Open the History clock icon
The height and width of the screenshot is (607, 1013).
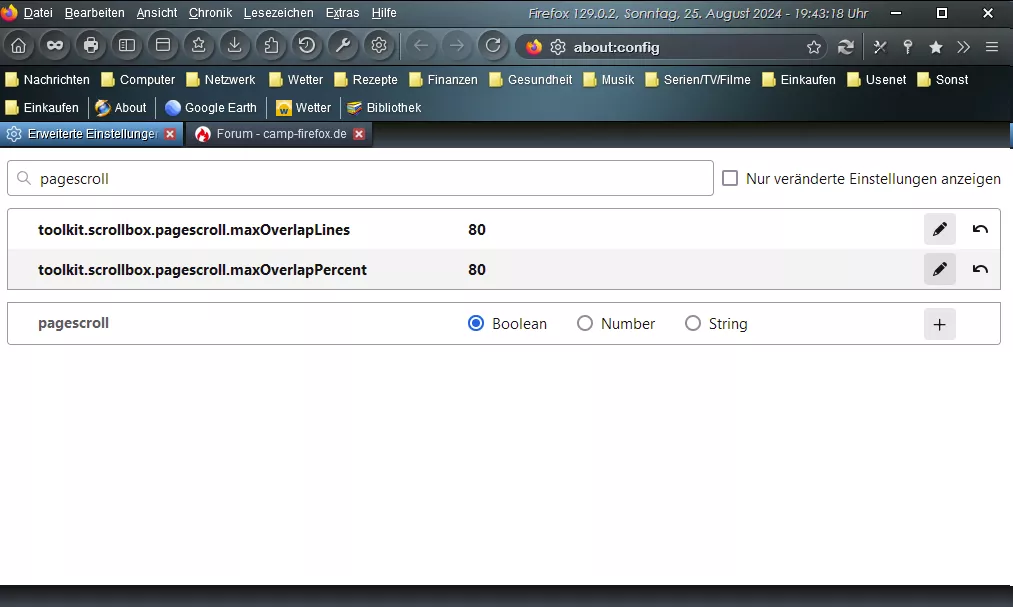307,46
